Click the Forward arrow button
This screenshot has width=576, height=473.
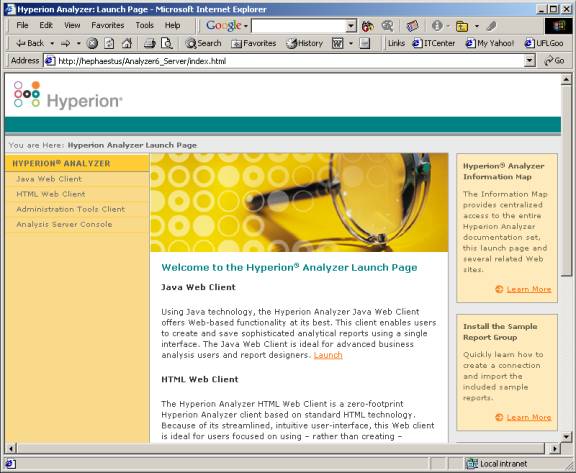tap(65, 43)
